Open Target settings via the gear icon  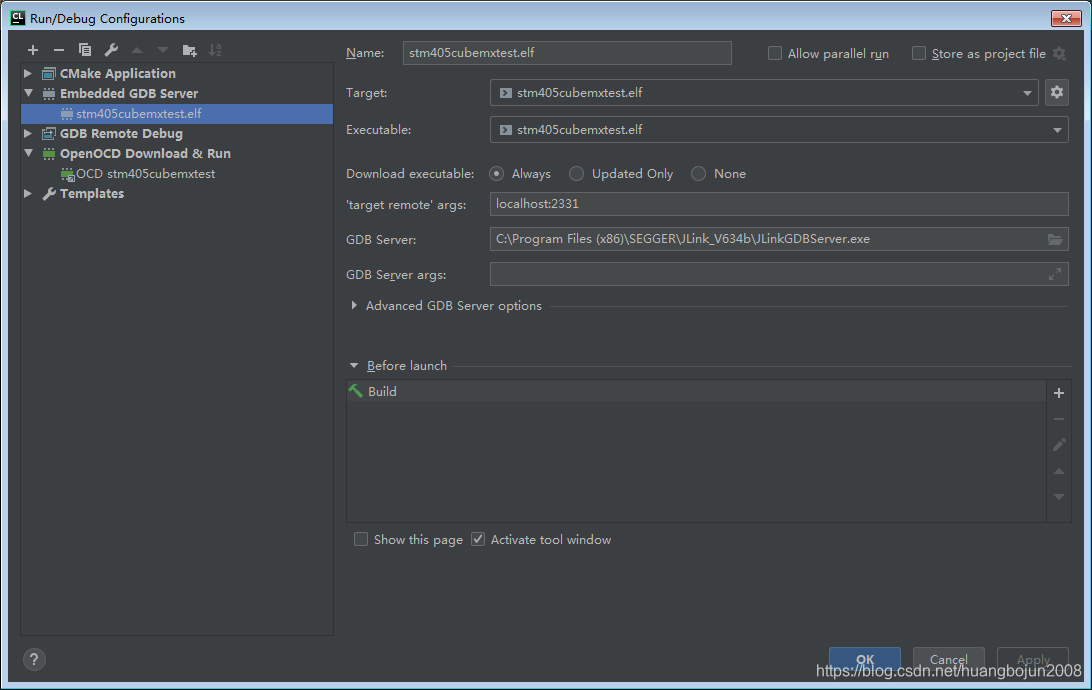point(1057,90)
